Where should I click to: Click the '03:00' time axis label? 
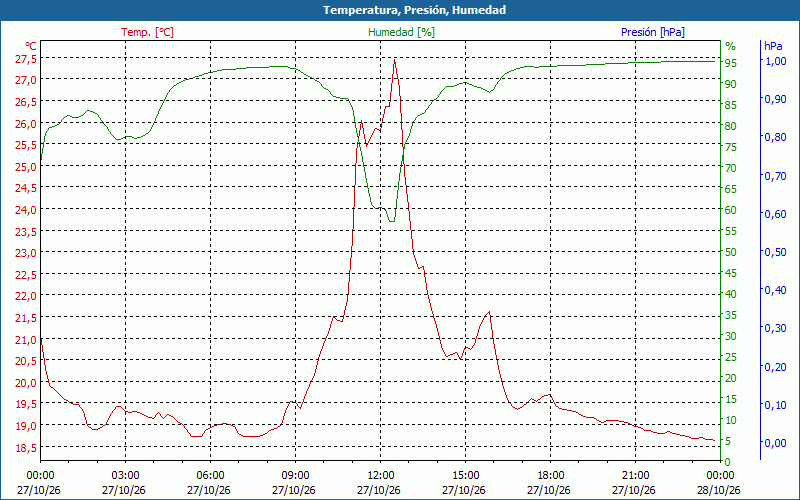(125, 476)
